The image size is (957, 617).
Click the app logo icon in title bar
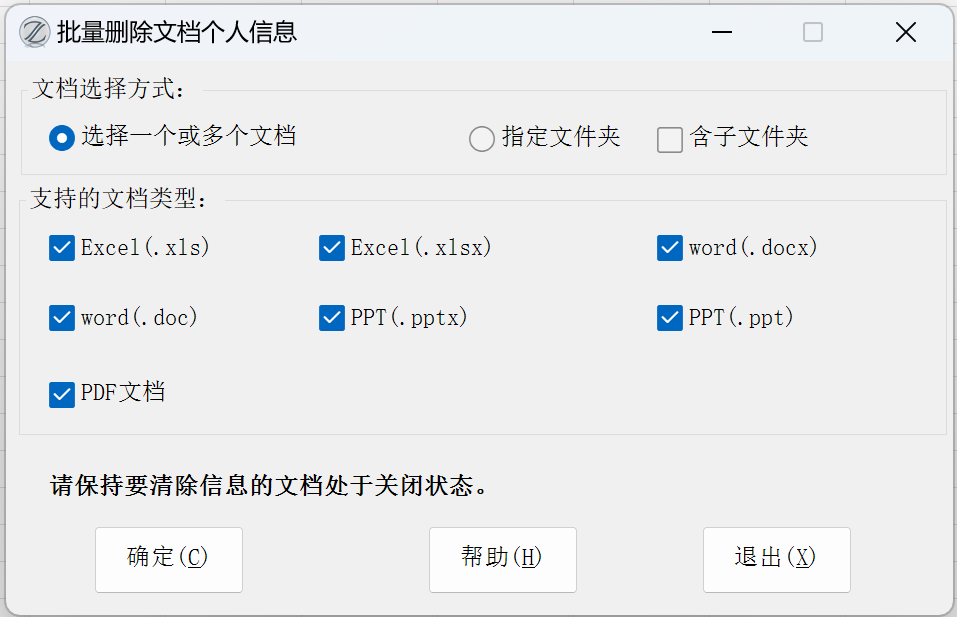tap(34, 33)
